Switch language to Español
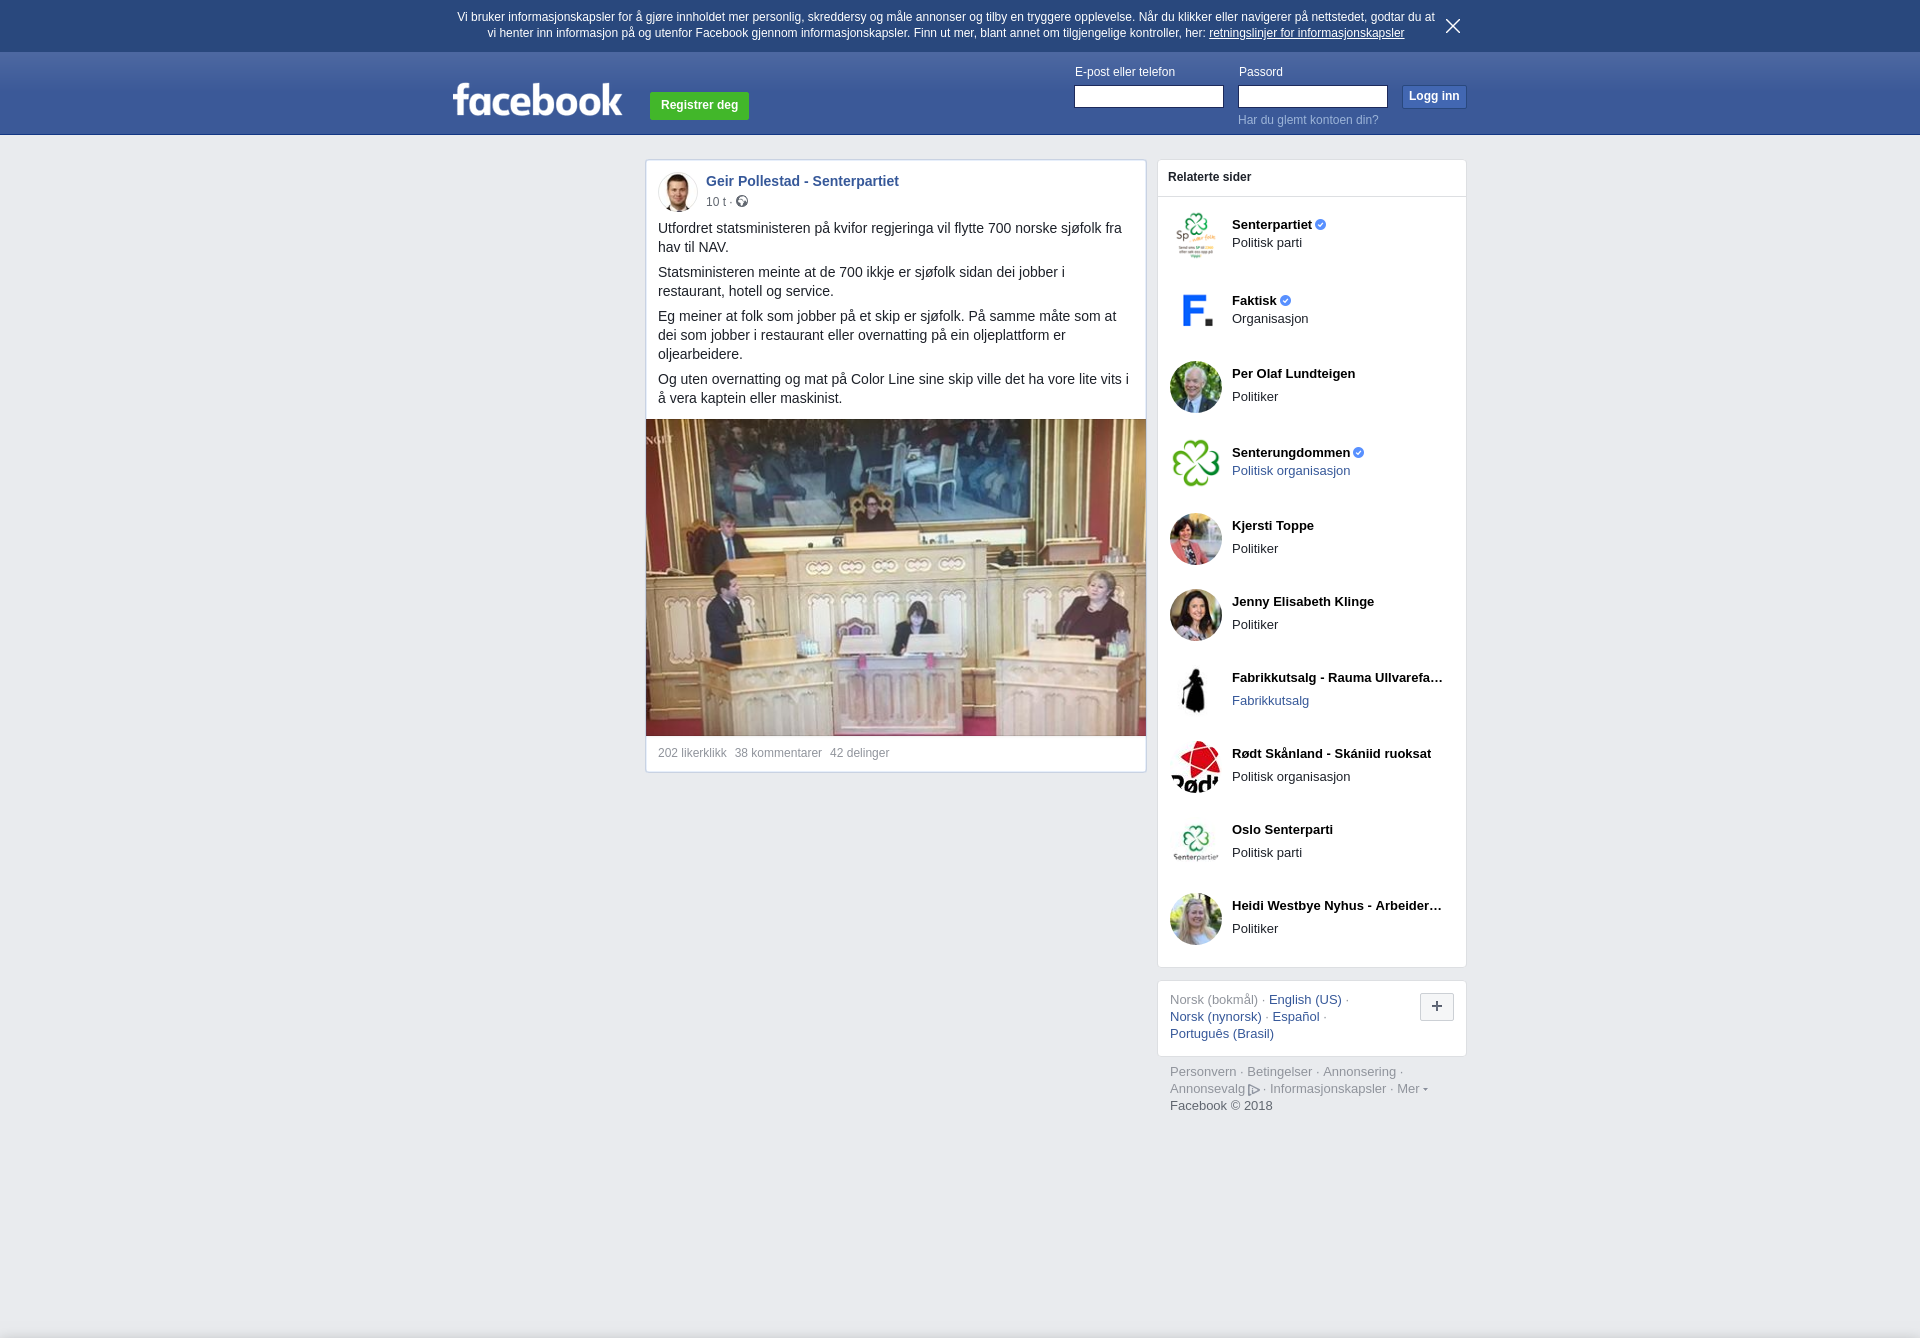 (x=1296, y=1017)
